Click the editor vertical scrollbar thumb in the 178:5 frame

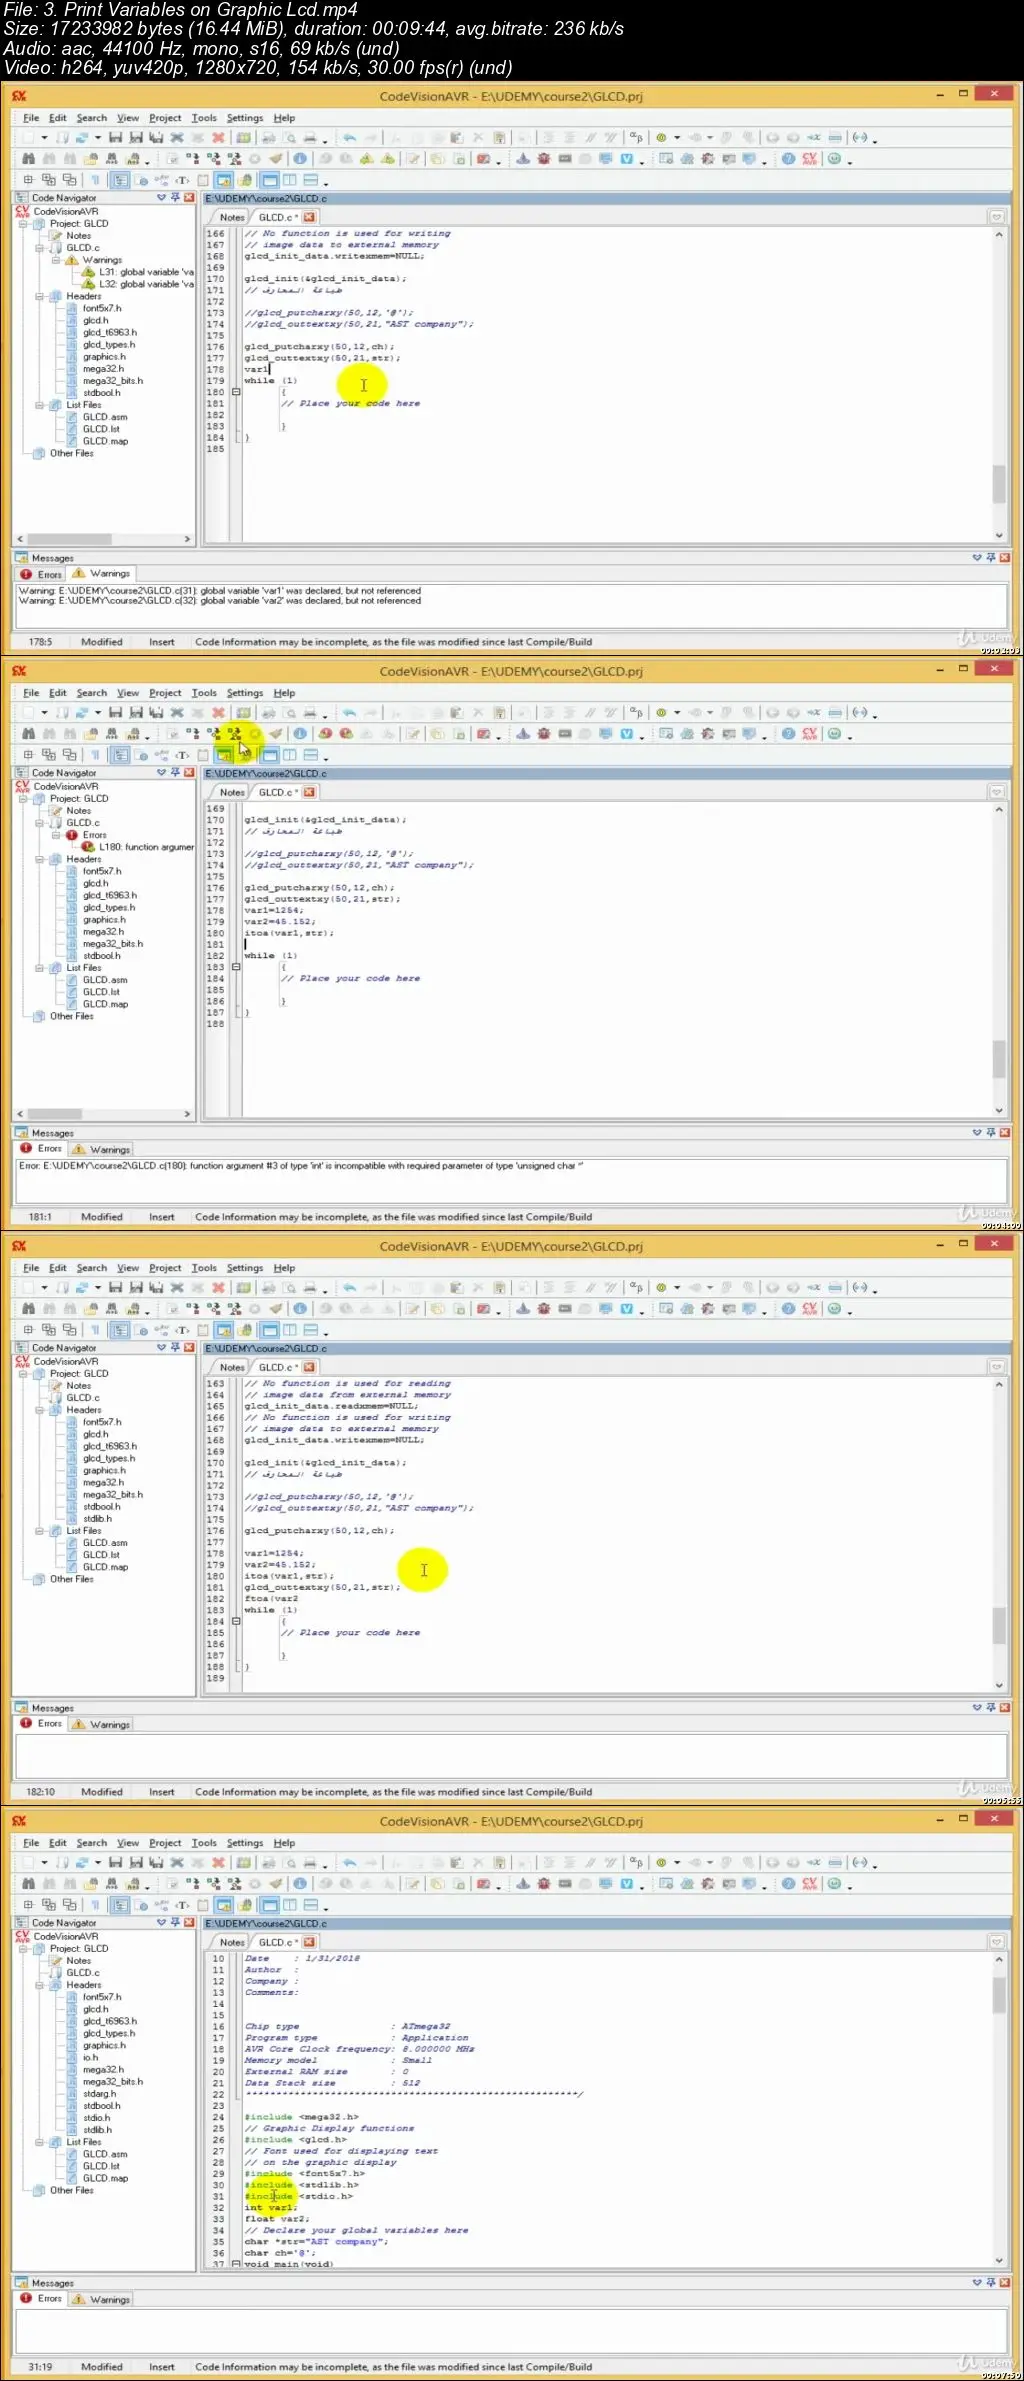tap(999, 484)
